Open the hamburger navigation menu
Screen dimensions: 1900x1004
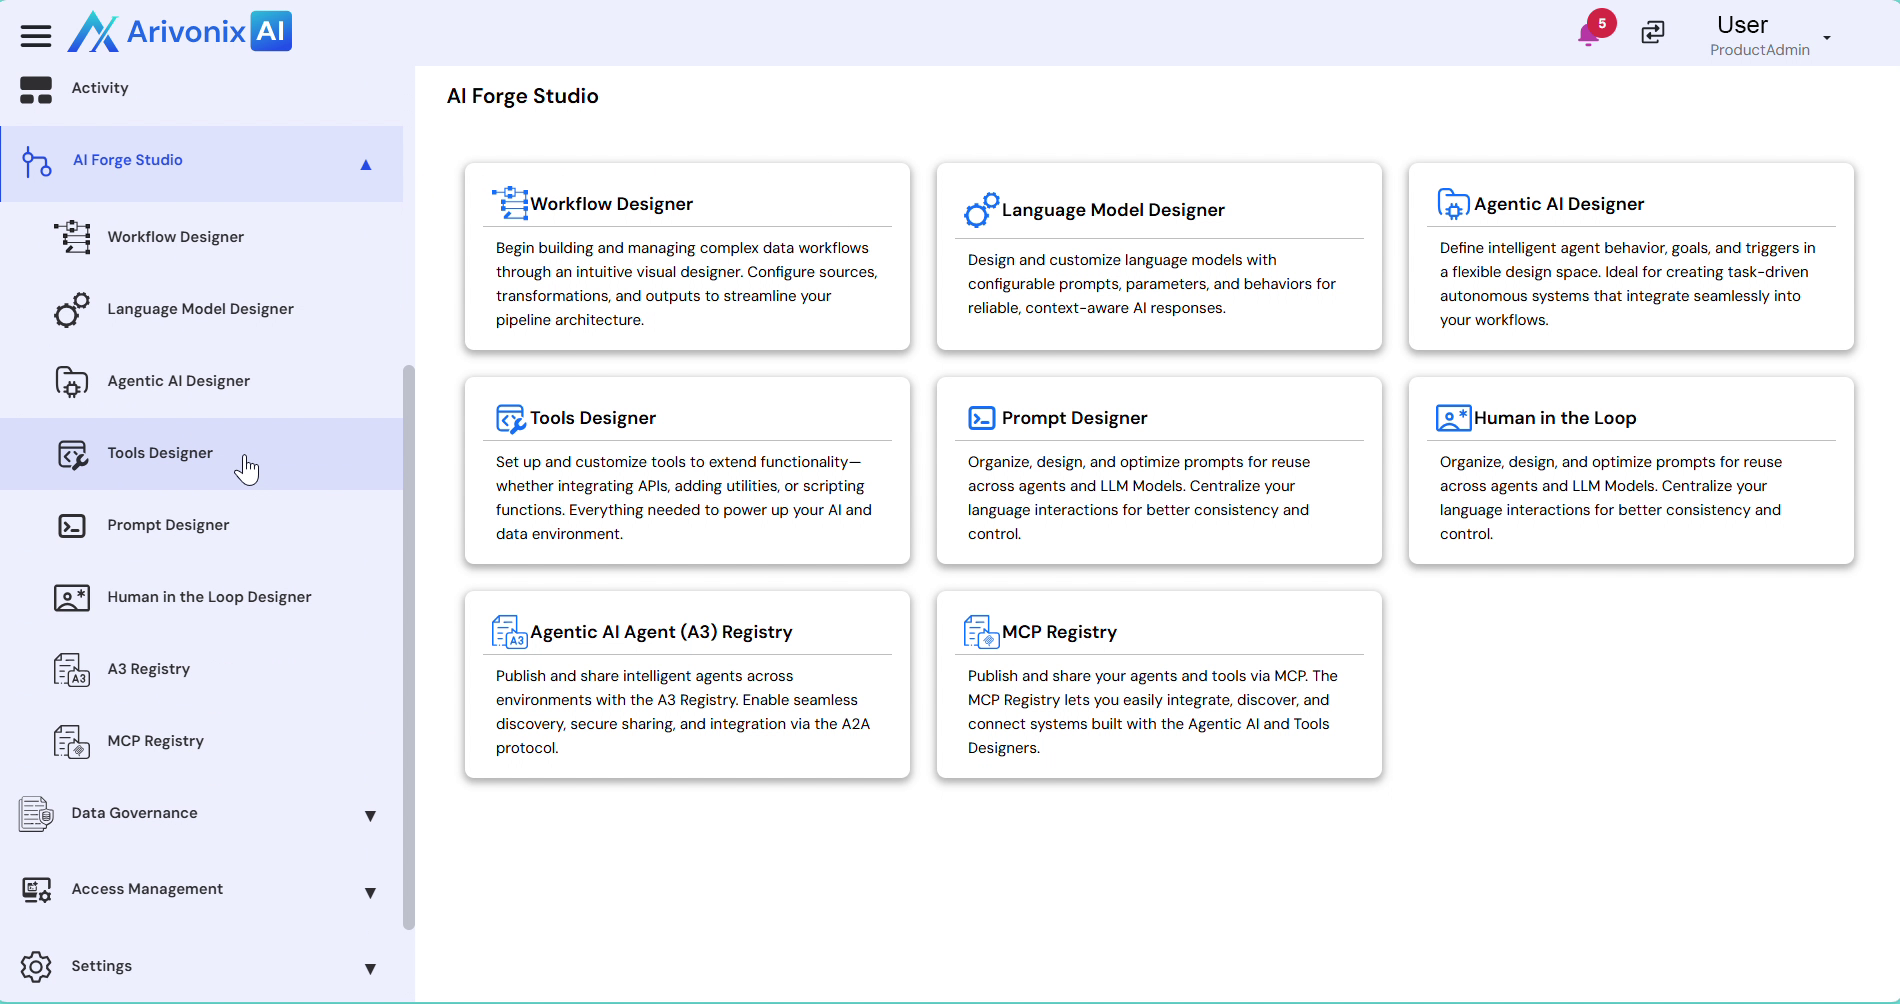pos(36,36)
